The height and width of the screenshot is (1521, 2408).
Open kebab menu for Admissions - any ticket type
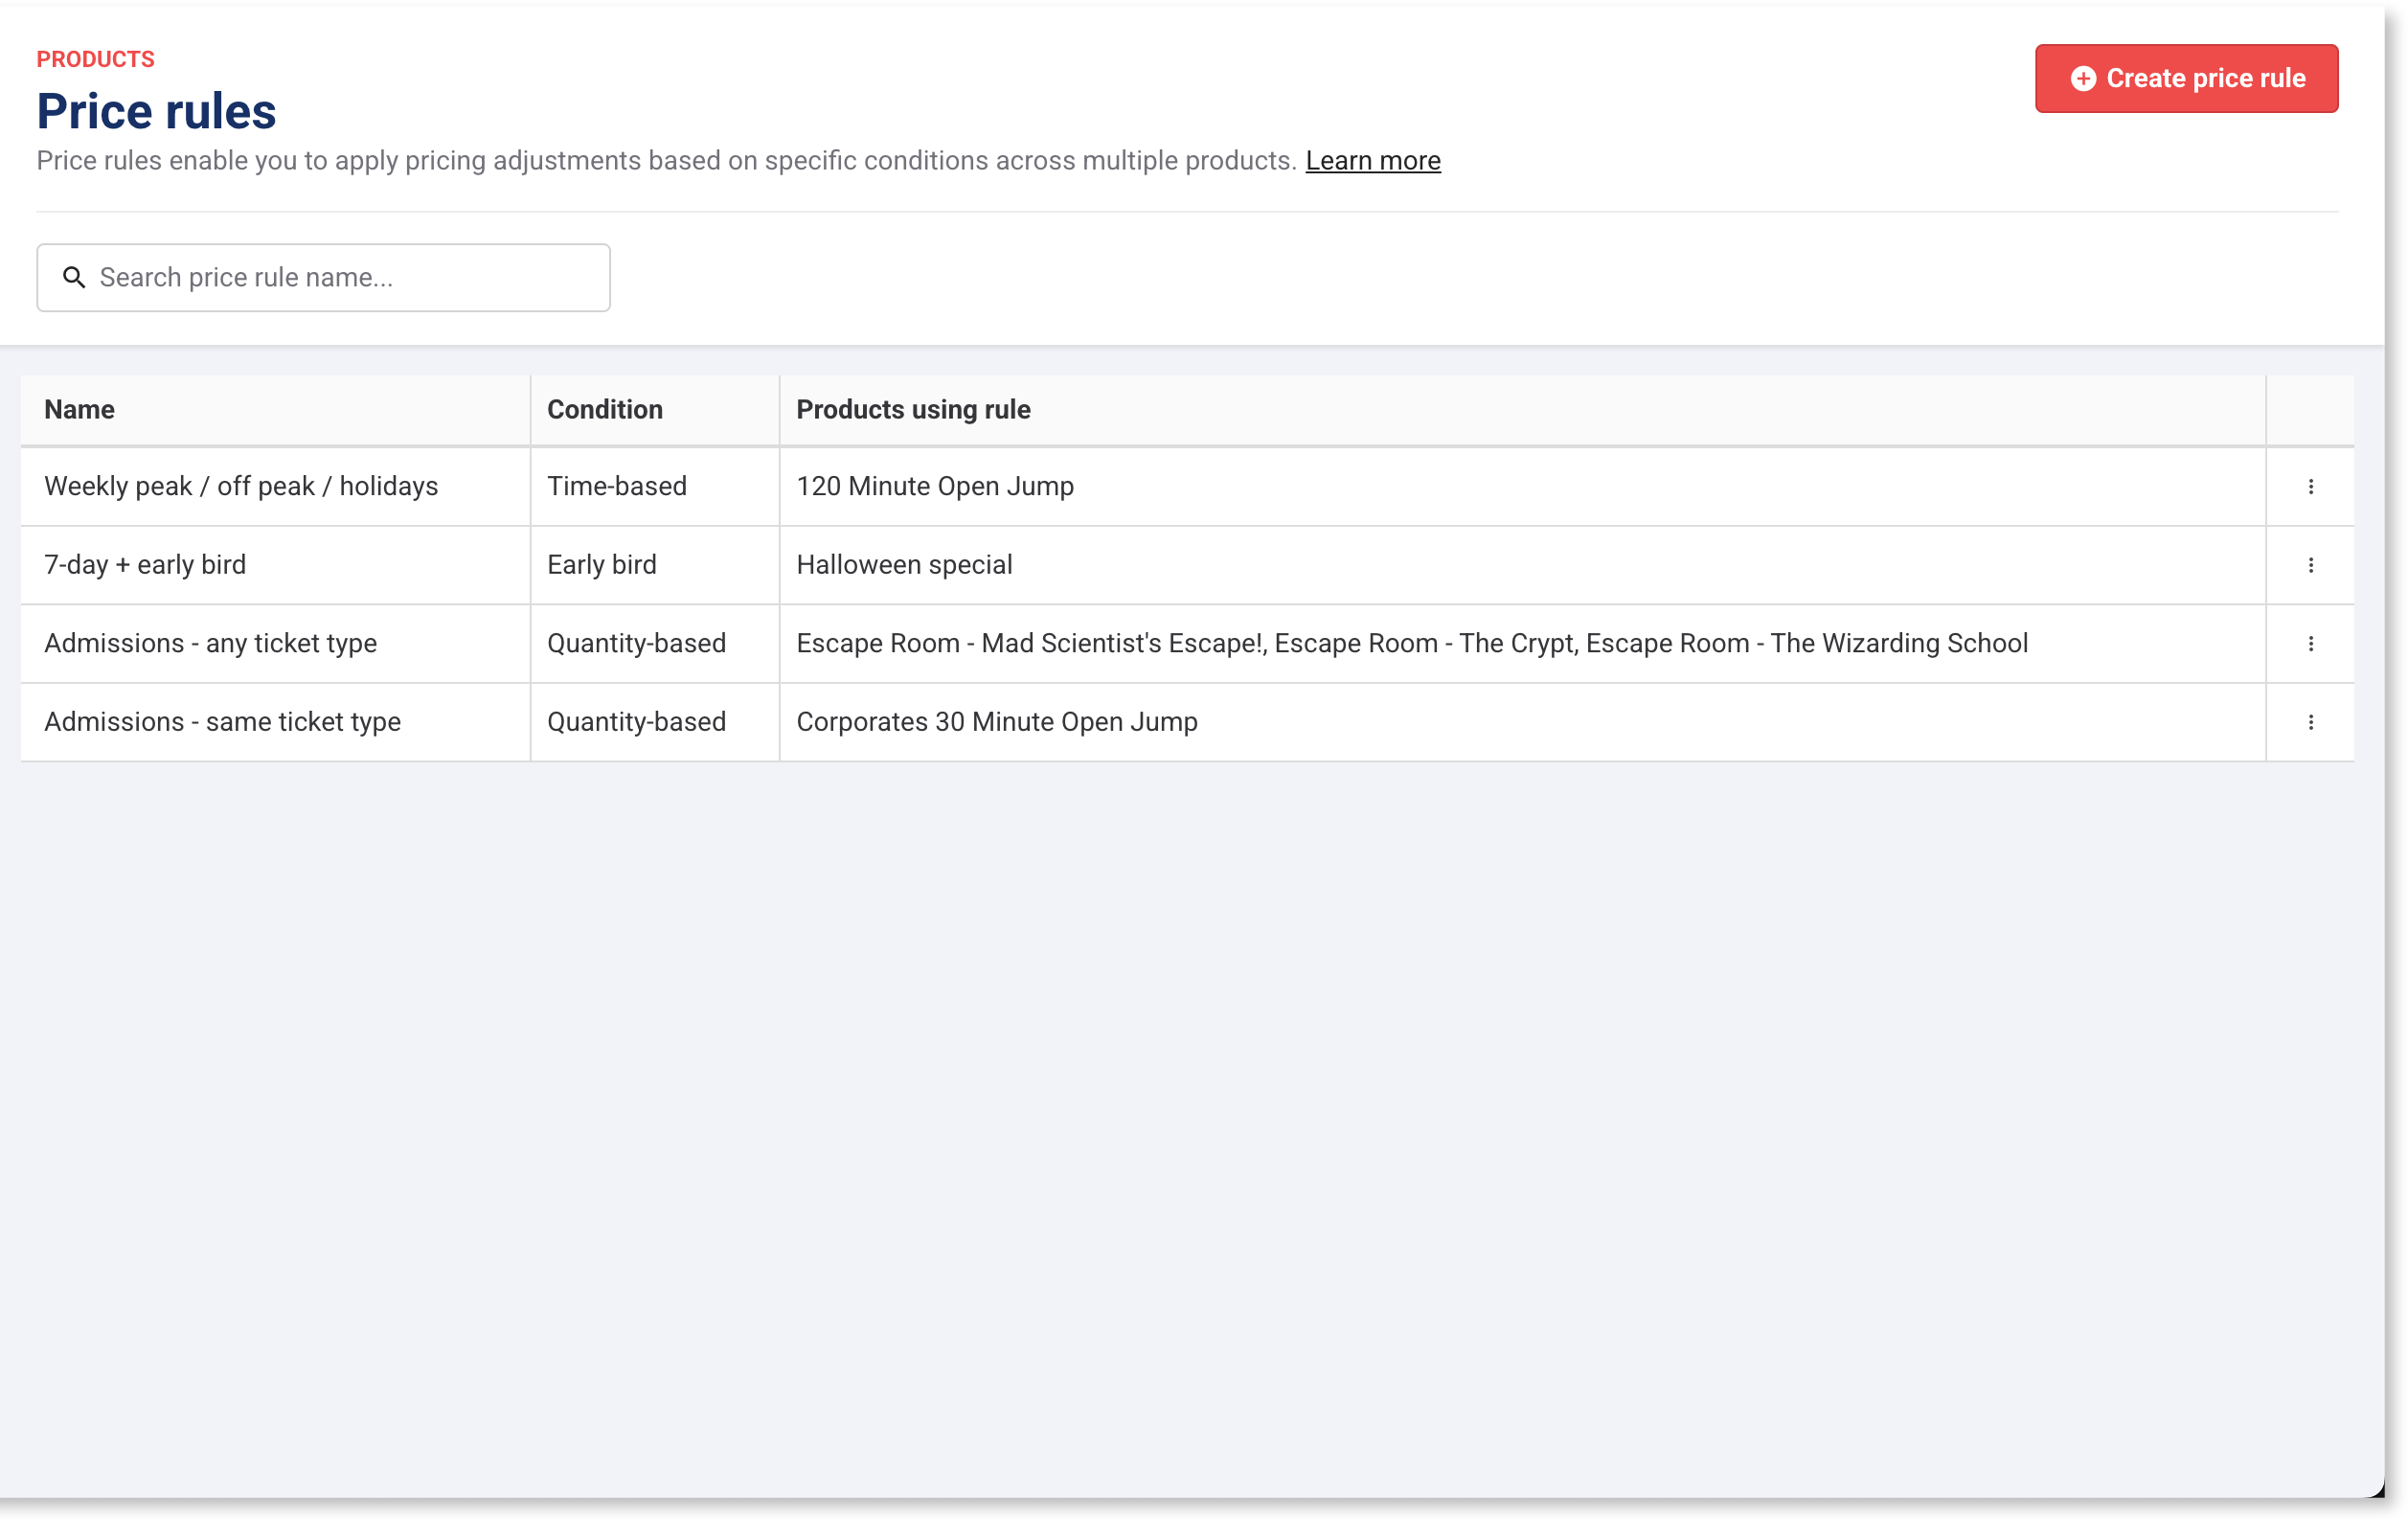2310,643
